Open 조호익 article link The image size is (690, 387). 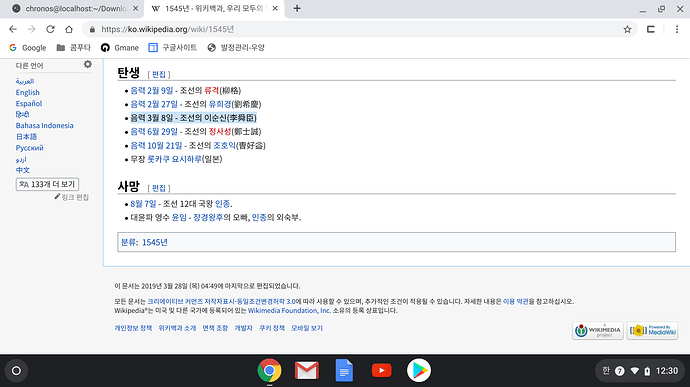point(224,145)
